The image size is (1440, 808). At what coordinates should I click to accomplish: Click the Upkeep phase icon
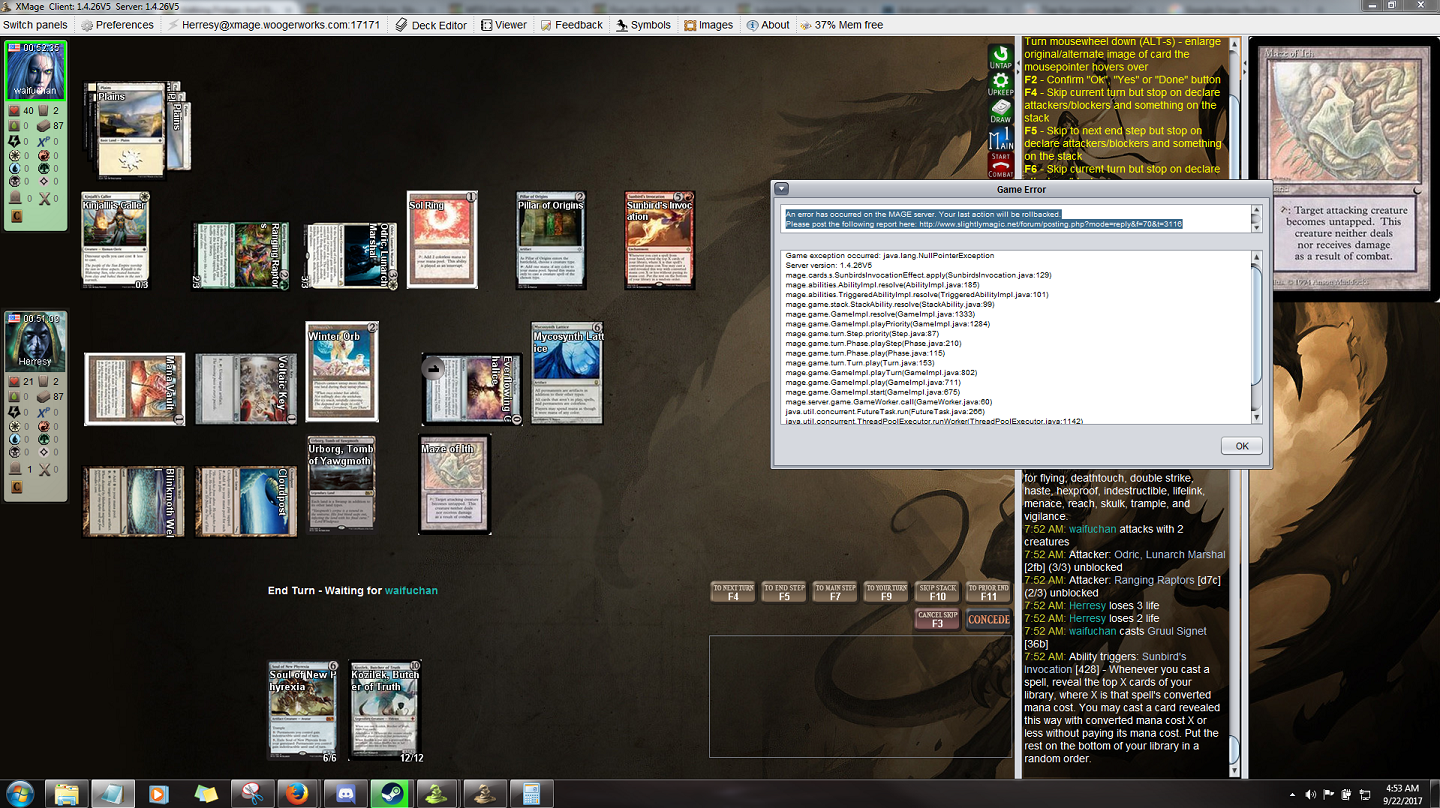1000,84
